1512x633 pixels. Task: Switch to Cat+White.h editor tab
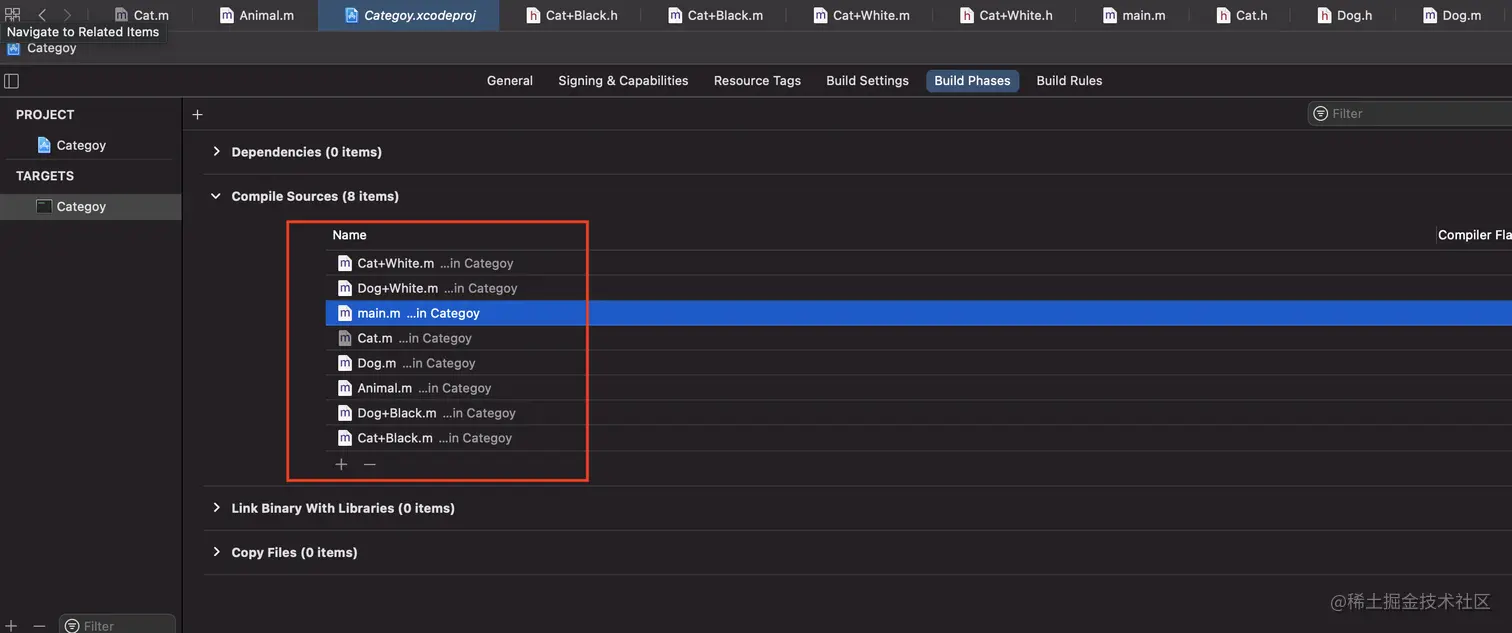(1006, 15)
